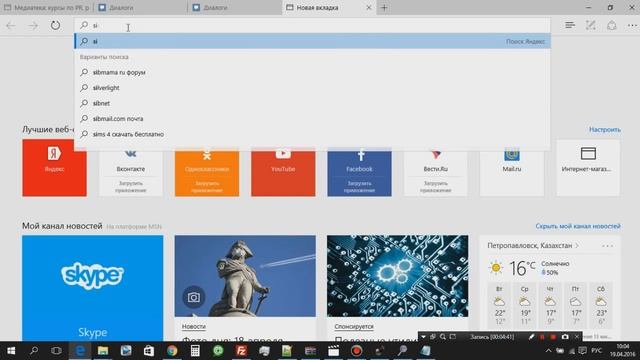Choose the highlighted 'si' Яндекс search suggestion
The height and width of the screenshot is (360, 640).
312,41
